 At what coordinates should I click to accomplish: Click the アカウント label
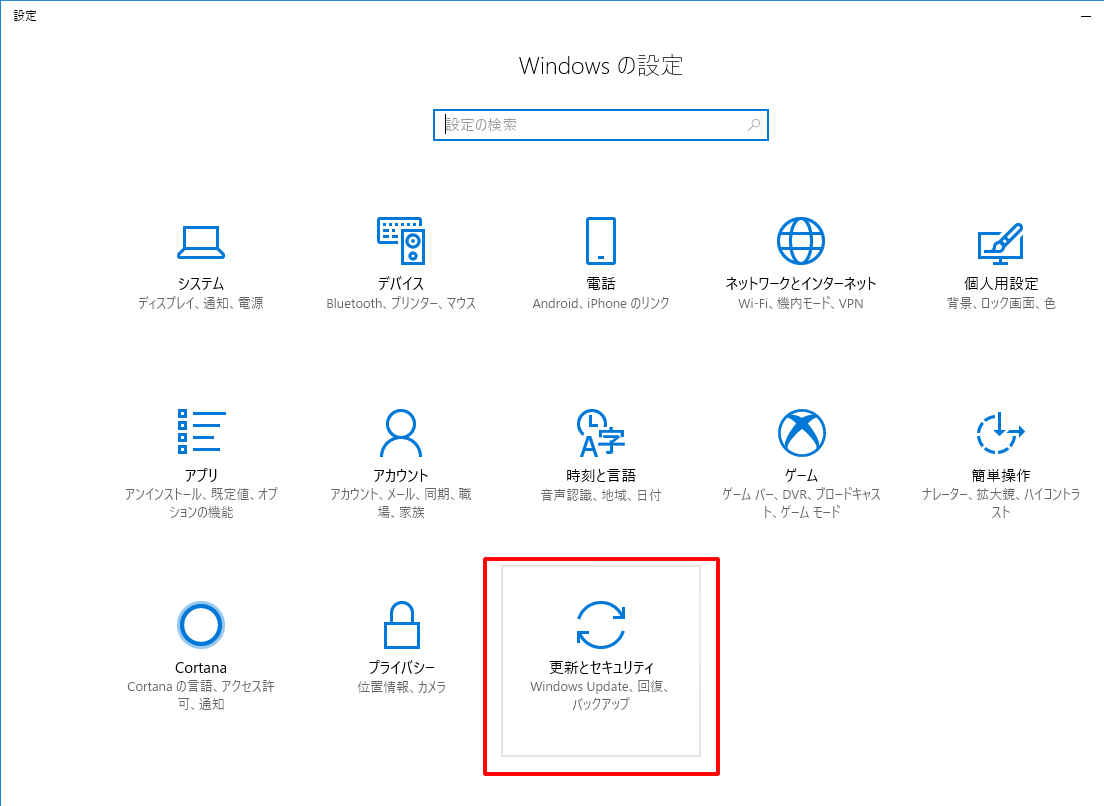pos(401,475)
